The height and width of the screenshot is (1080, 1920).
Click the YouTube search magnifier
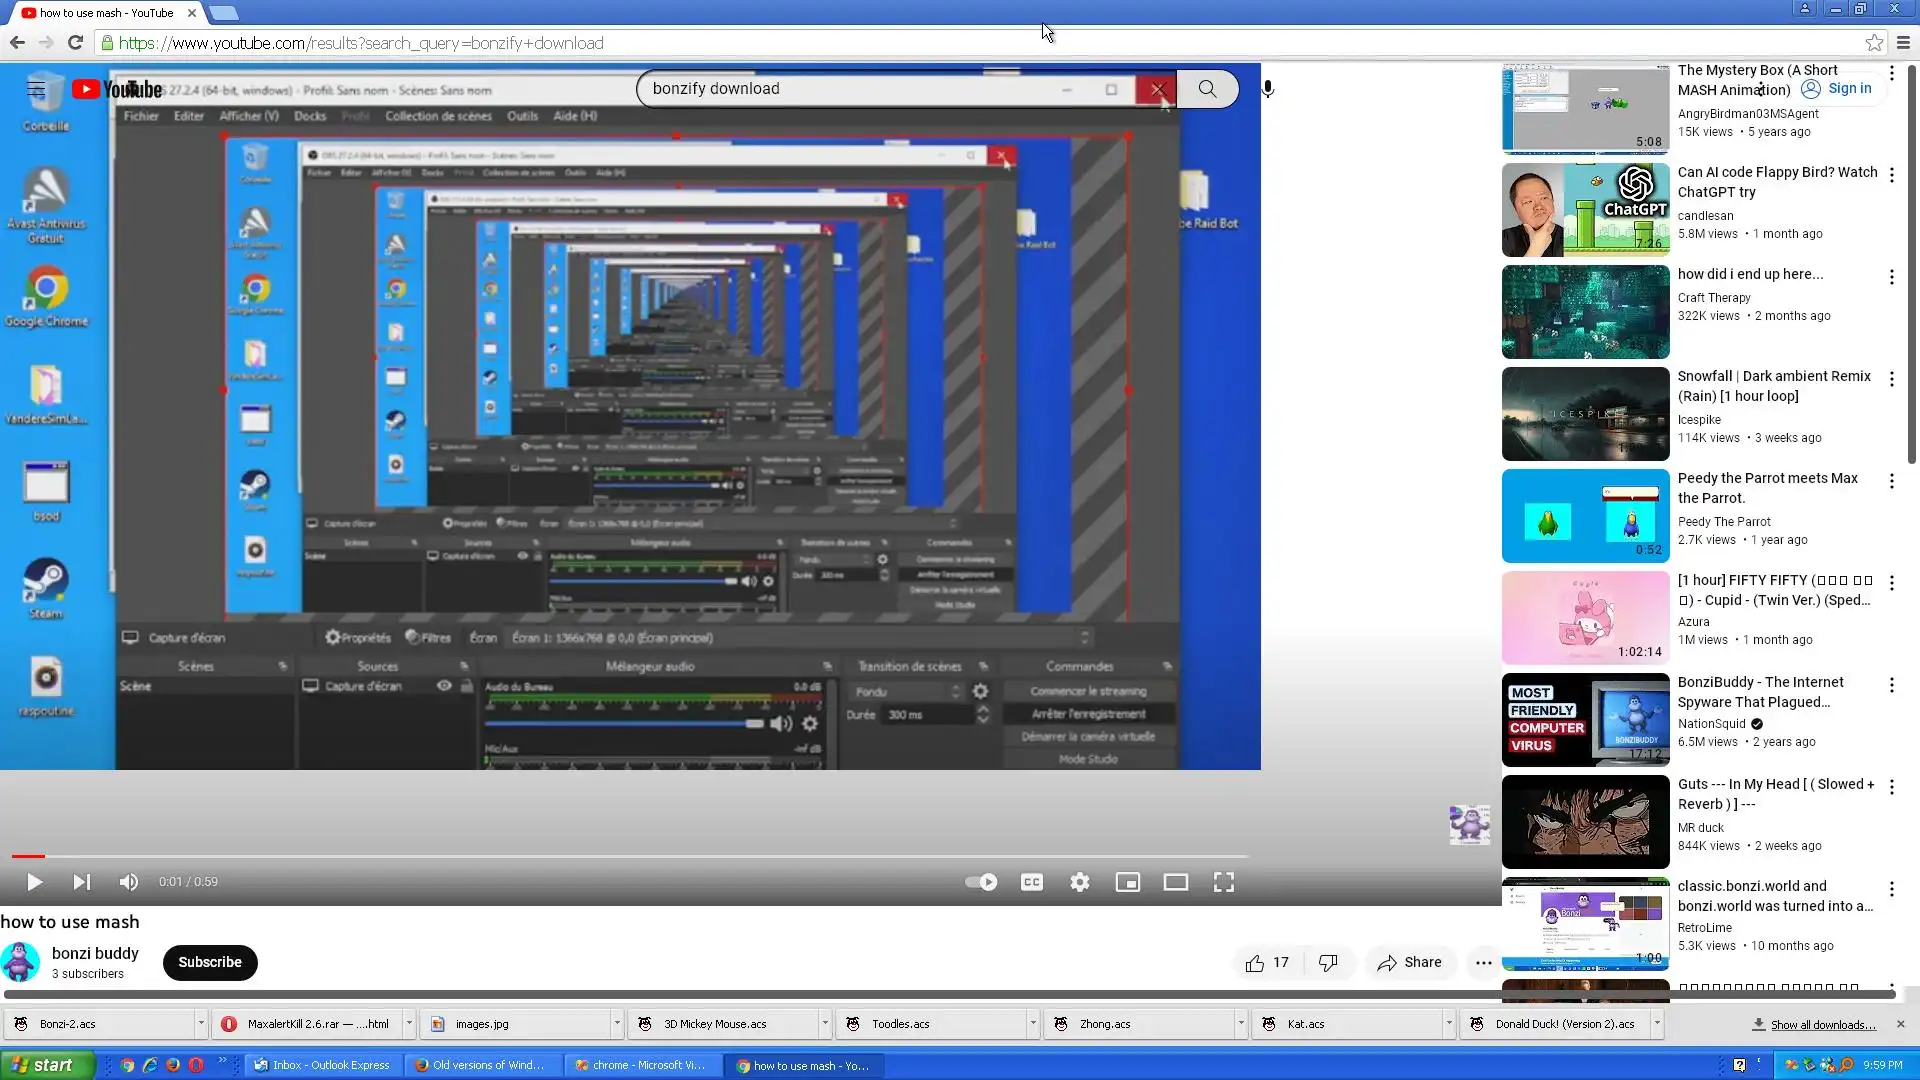(1208, 89)
